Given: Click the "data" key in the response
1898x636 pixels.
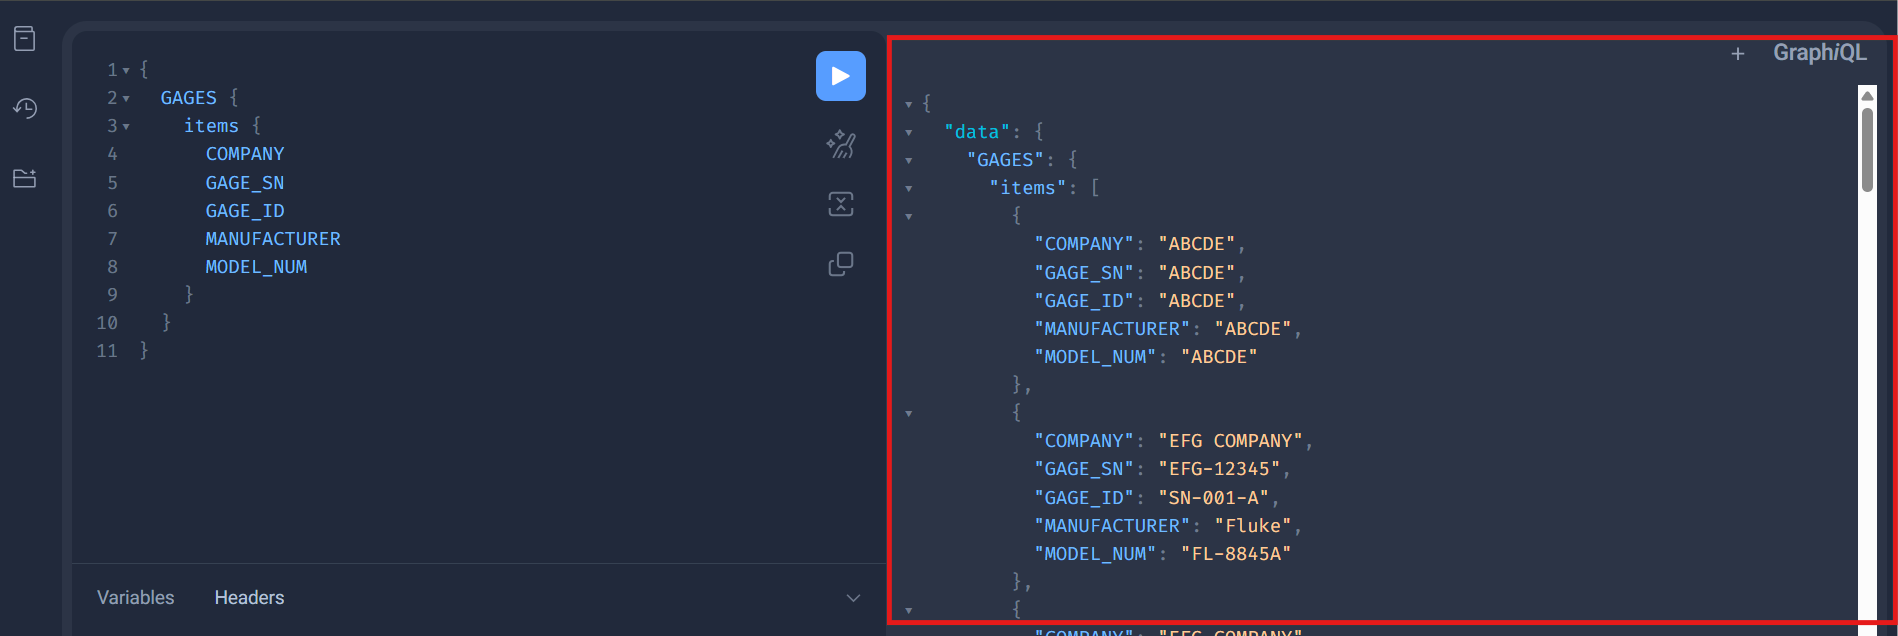Looking at the screenshot, I should click(x=977, y=132).
